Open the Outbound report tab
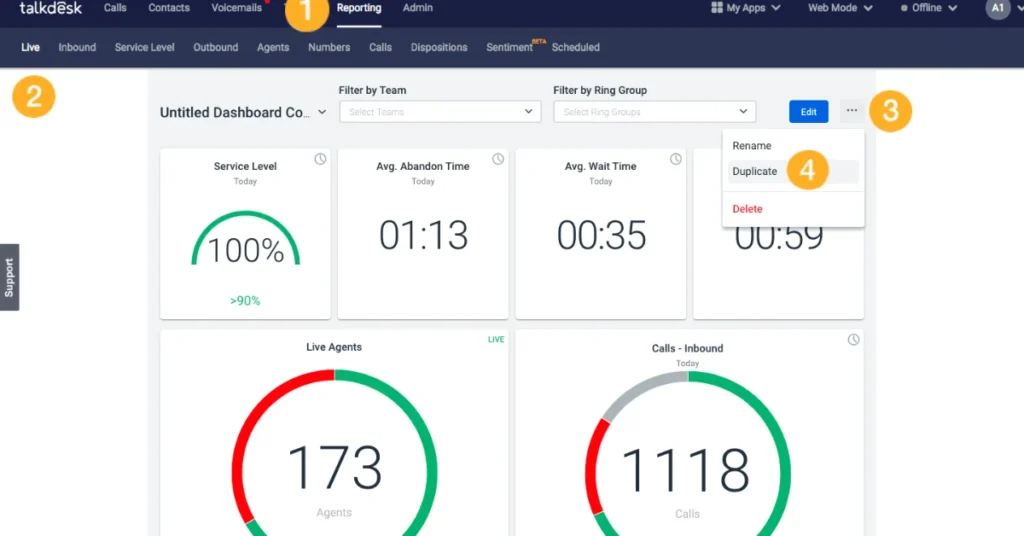The height and width of the screenshot is (536, 1024). tap(216, 48)
